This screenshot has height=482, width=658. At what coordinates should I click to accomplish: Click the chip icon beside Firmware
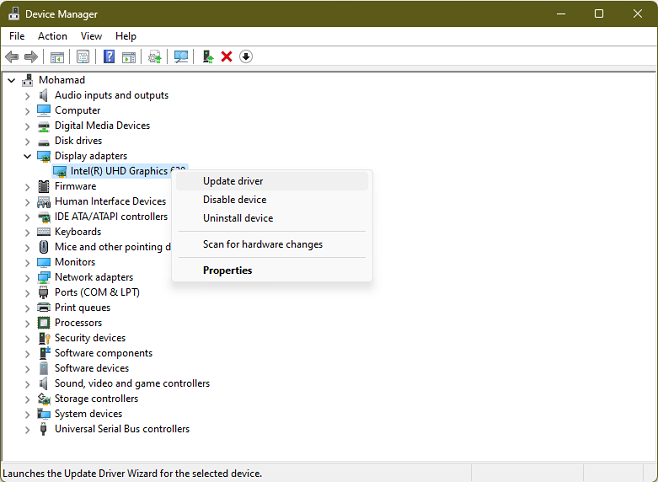[x=44, y=186]
